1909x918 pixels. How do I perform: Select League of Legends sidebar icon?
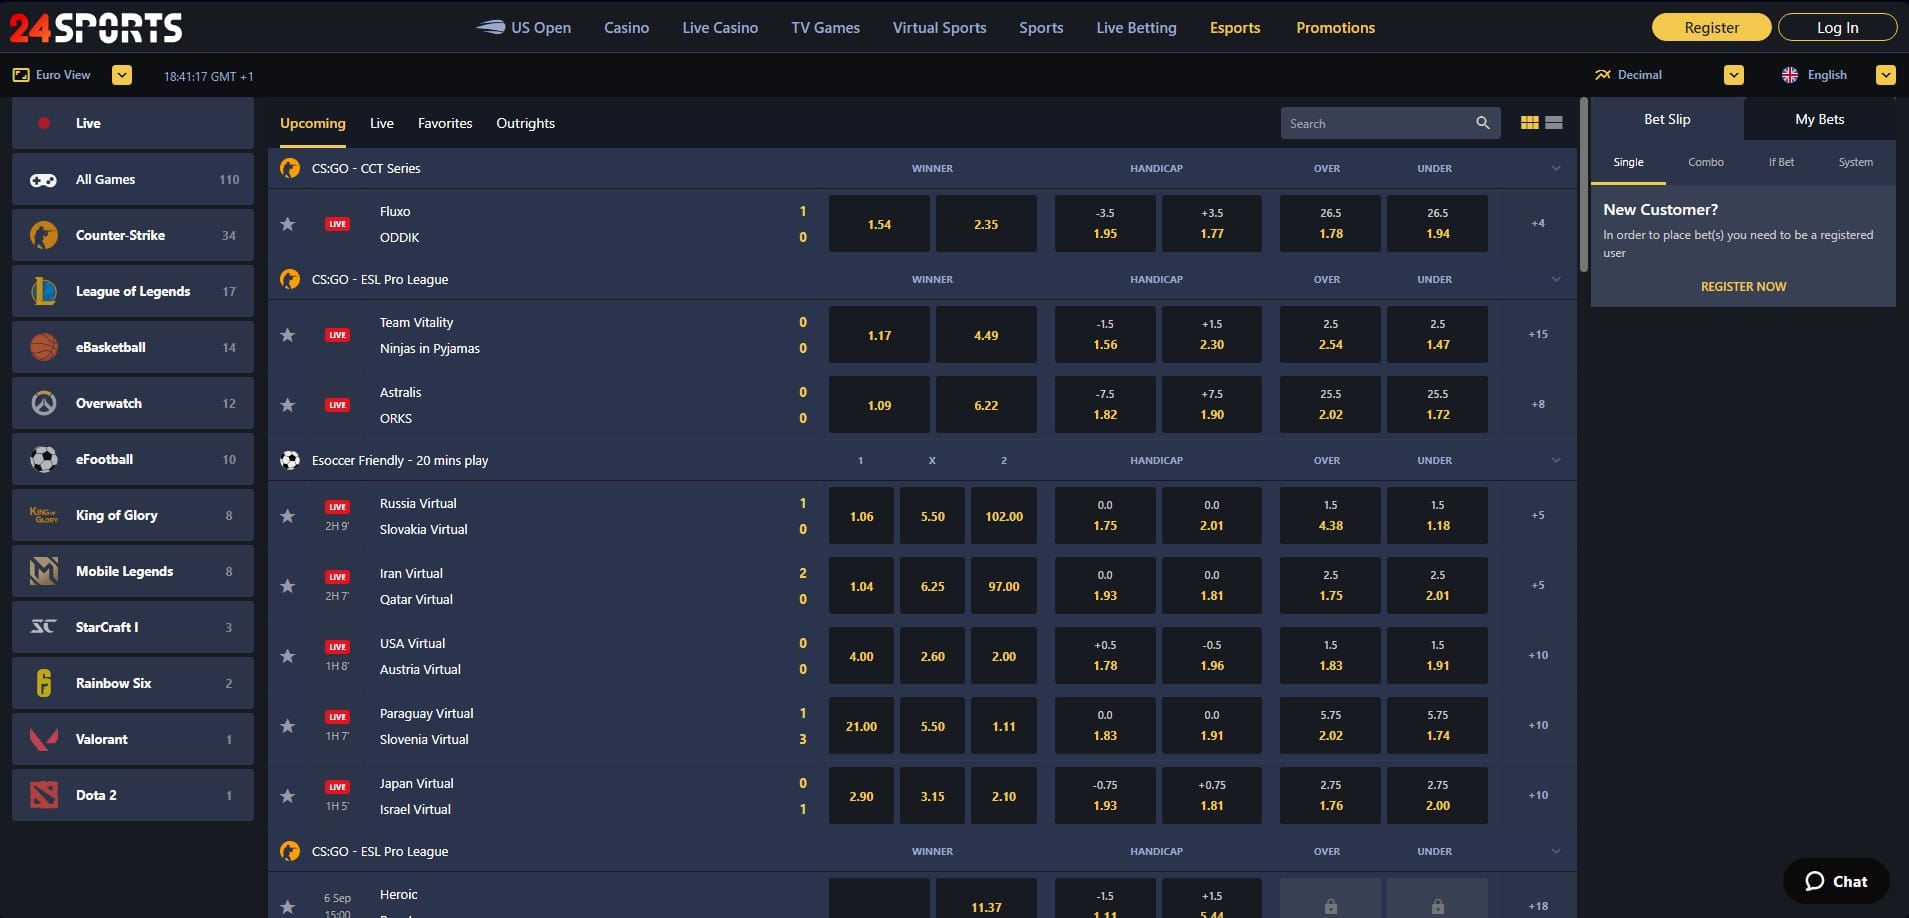pos(43,291)
